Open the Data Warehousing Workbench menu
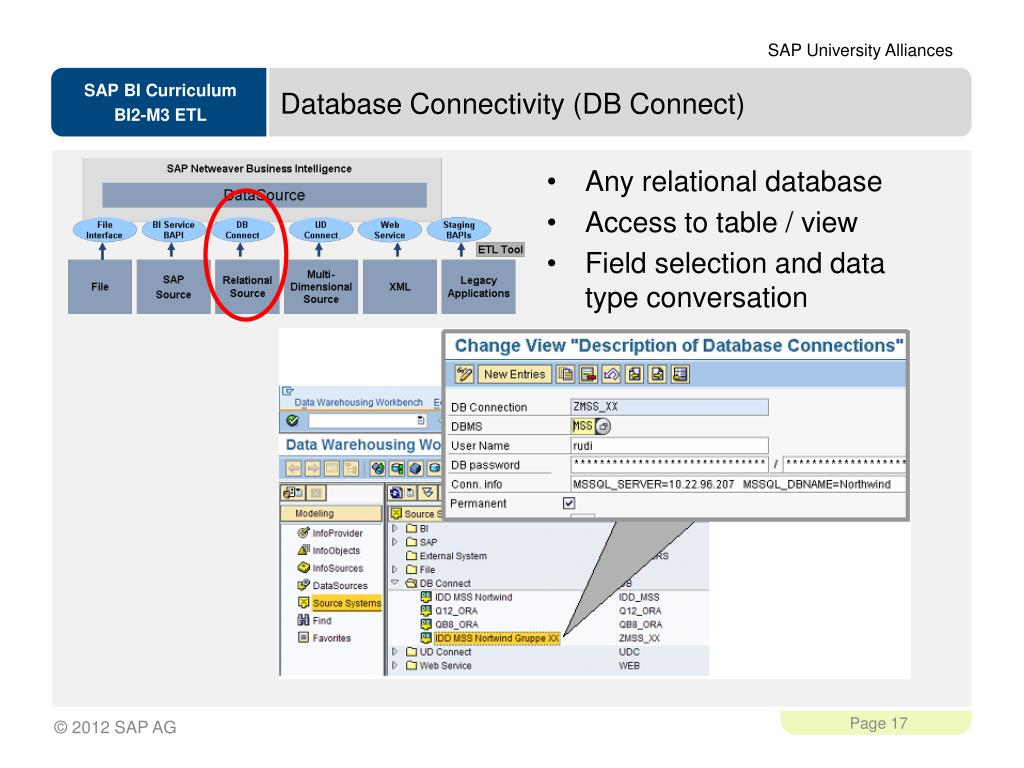 tap(359, 402)
